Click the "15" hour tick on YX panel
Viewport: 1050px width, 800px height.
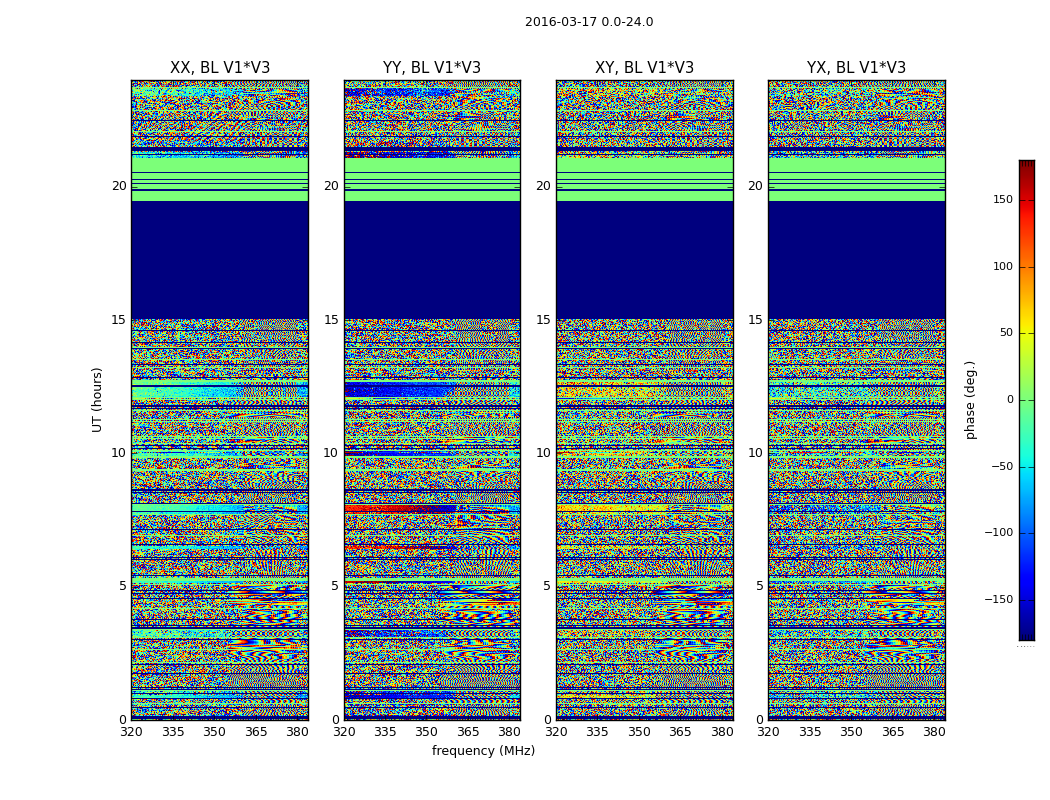(x=756, y=320)
